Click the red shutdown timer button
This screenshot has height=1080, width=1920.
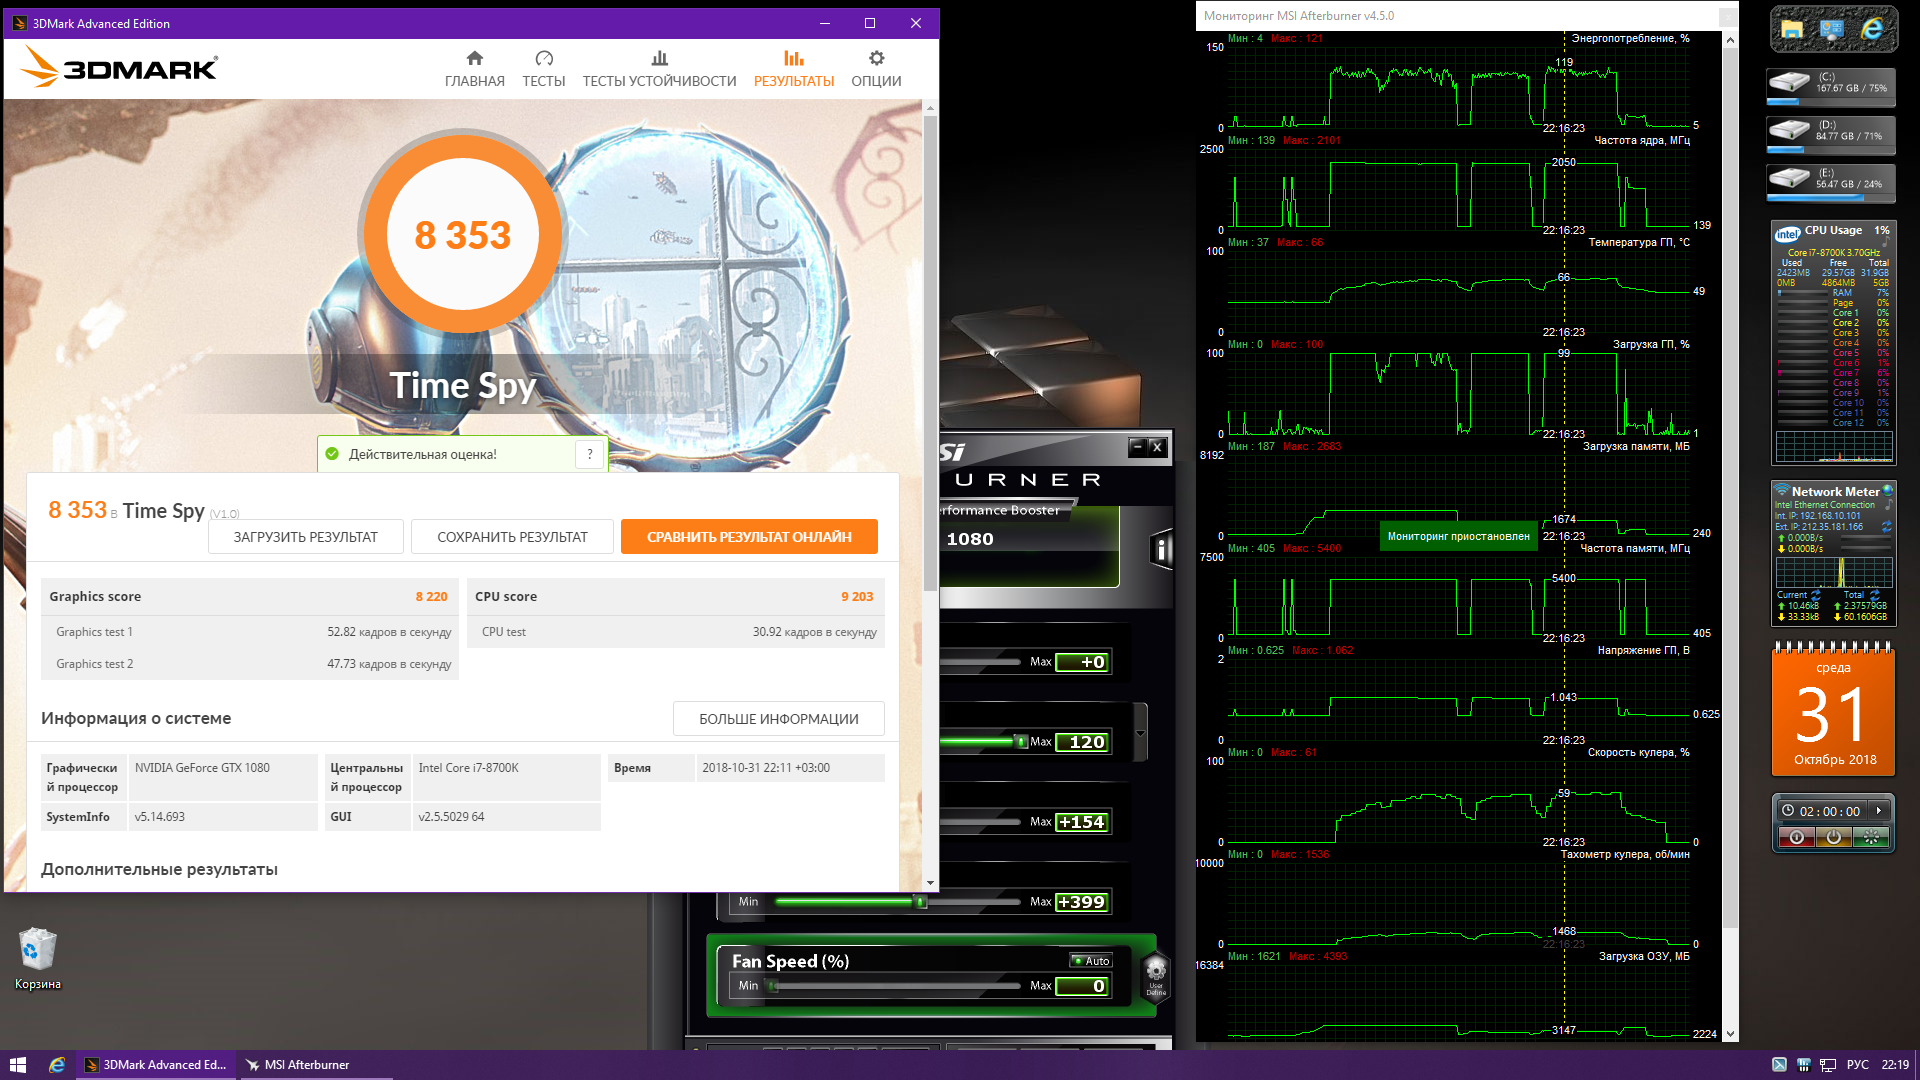click(x=1797, y=837)
